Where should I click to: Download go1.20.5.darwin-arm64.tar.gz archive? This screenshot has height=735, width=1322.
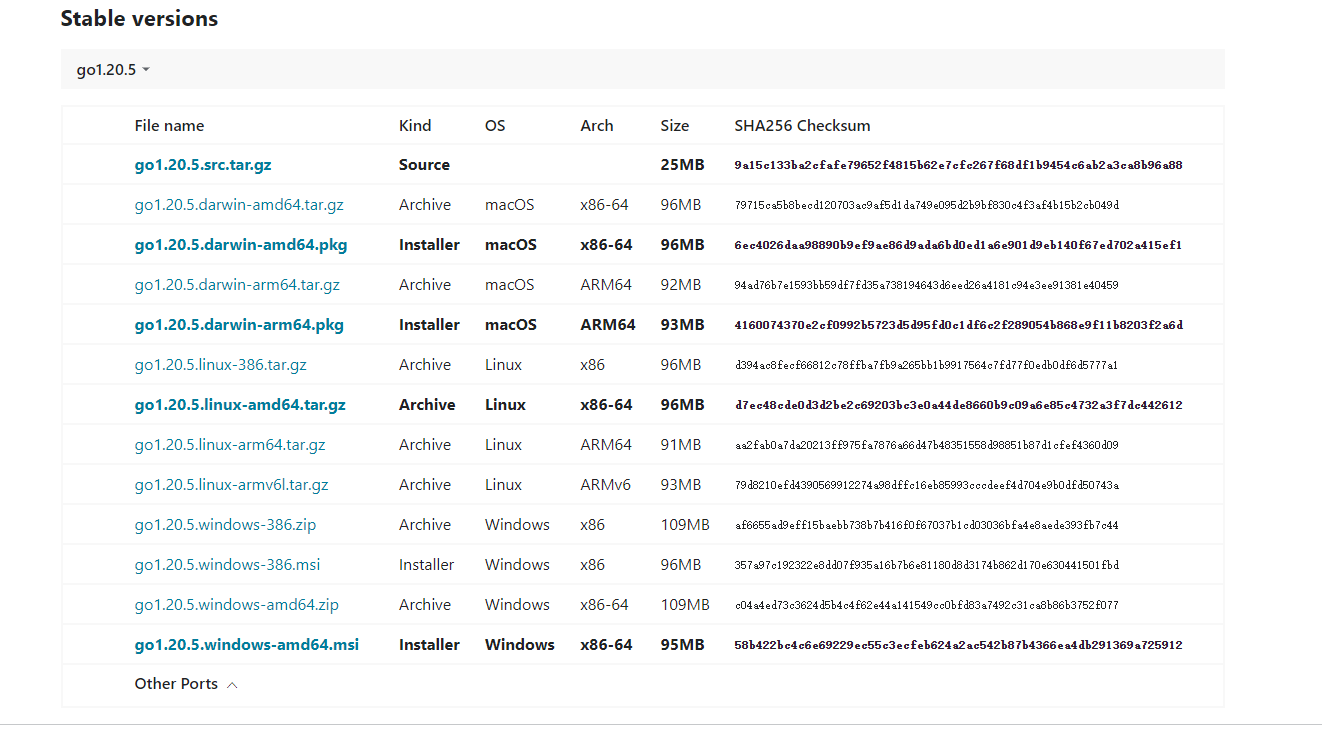[x=237, y=285]
